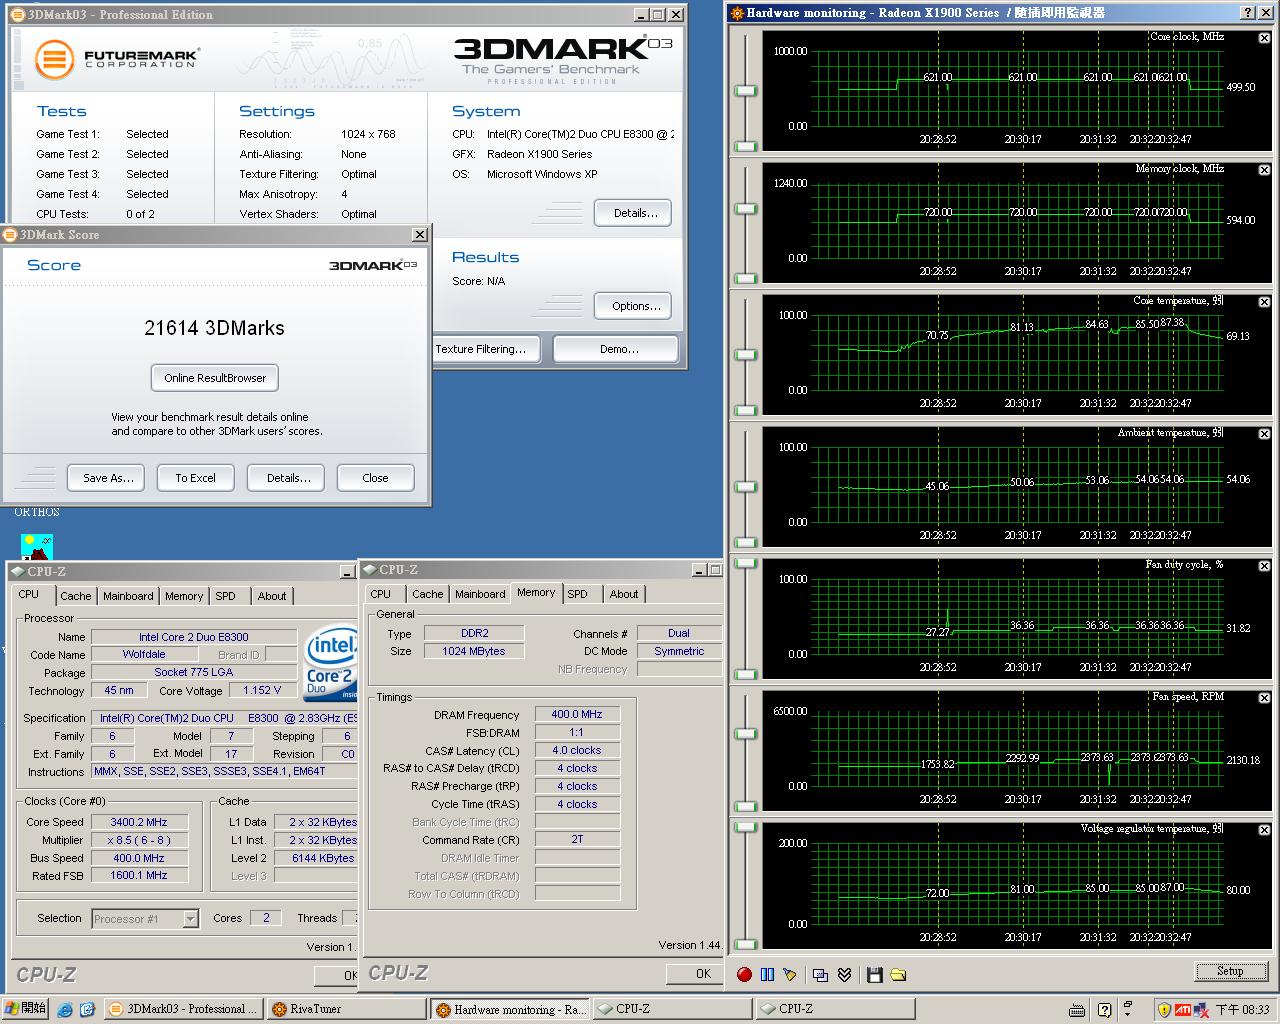Open the Windows Start button
This screenshot has height=1024, width=1280.
25,1009
